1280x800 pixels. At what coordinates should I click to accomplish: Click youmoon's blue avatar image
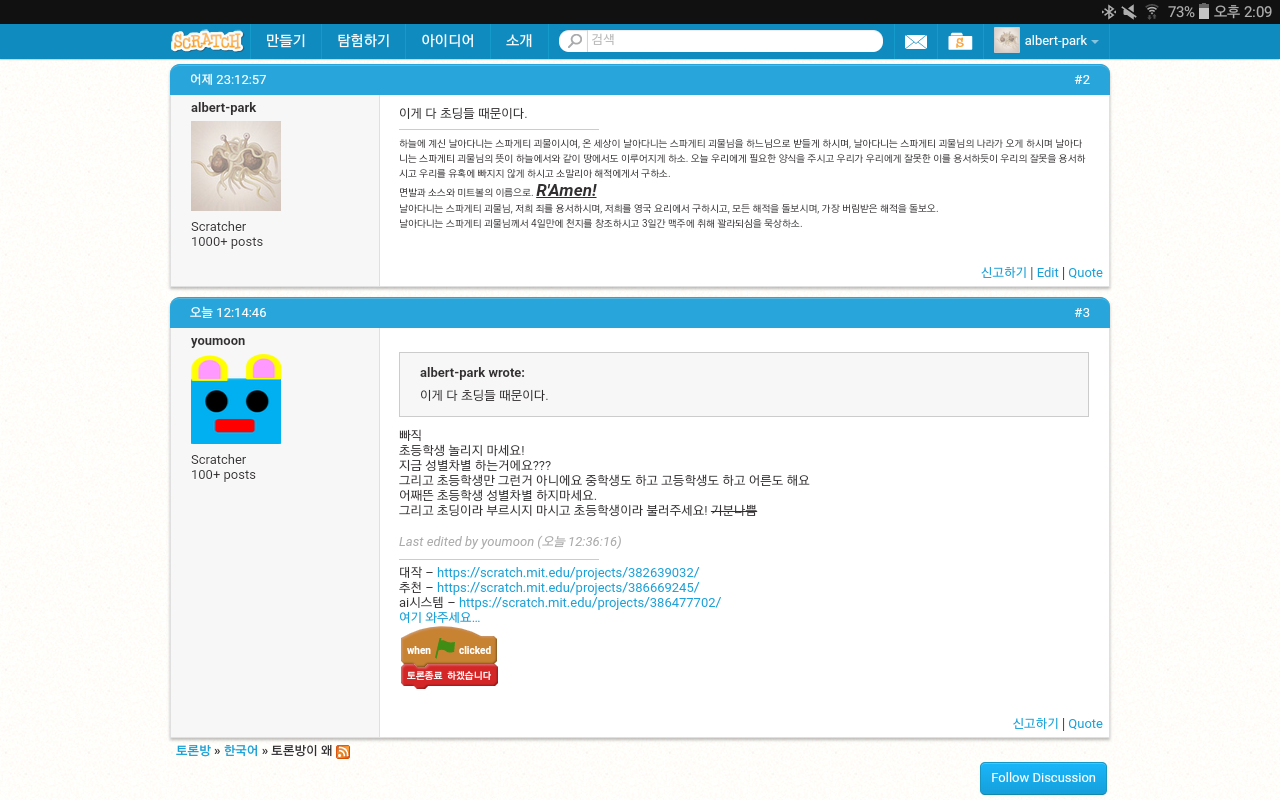(x=236, y=399)
